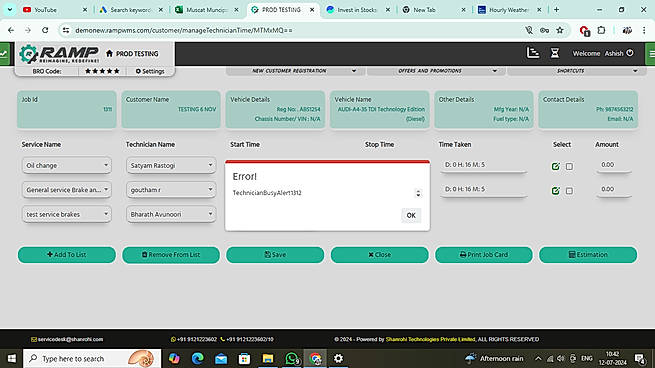Open the test service brakes dropdown
655x368 pixels.
pyautogui.click(x=67, y=214)
